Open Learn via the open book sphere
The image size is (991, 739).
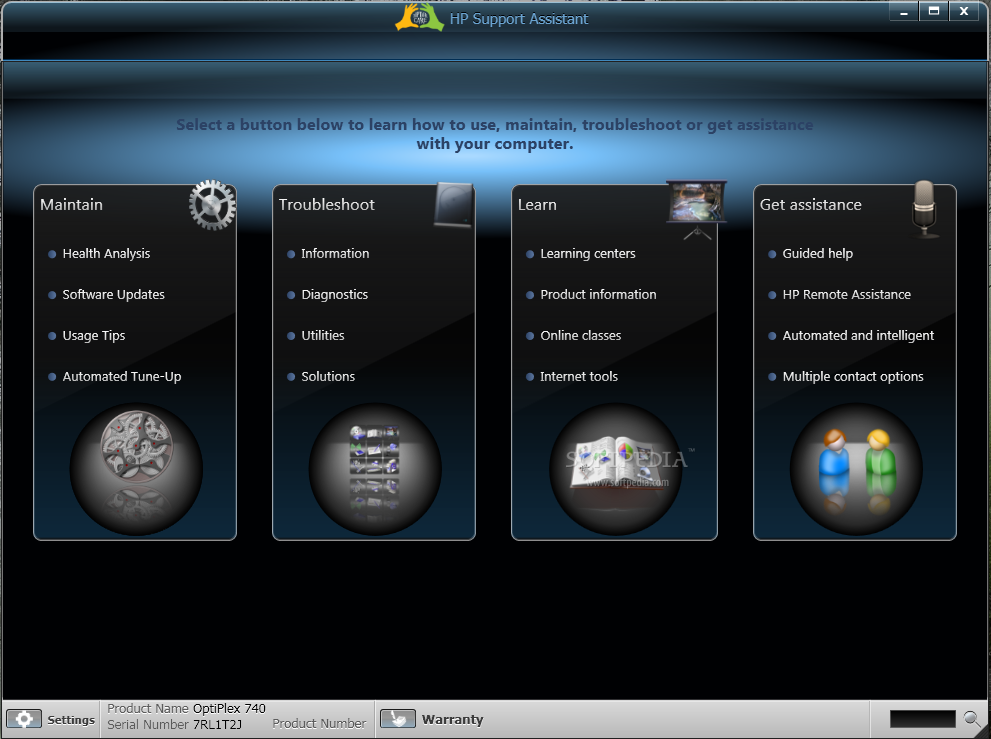pos(615,468)
